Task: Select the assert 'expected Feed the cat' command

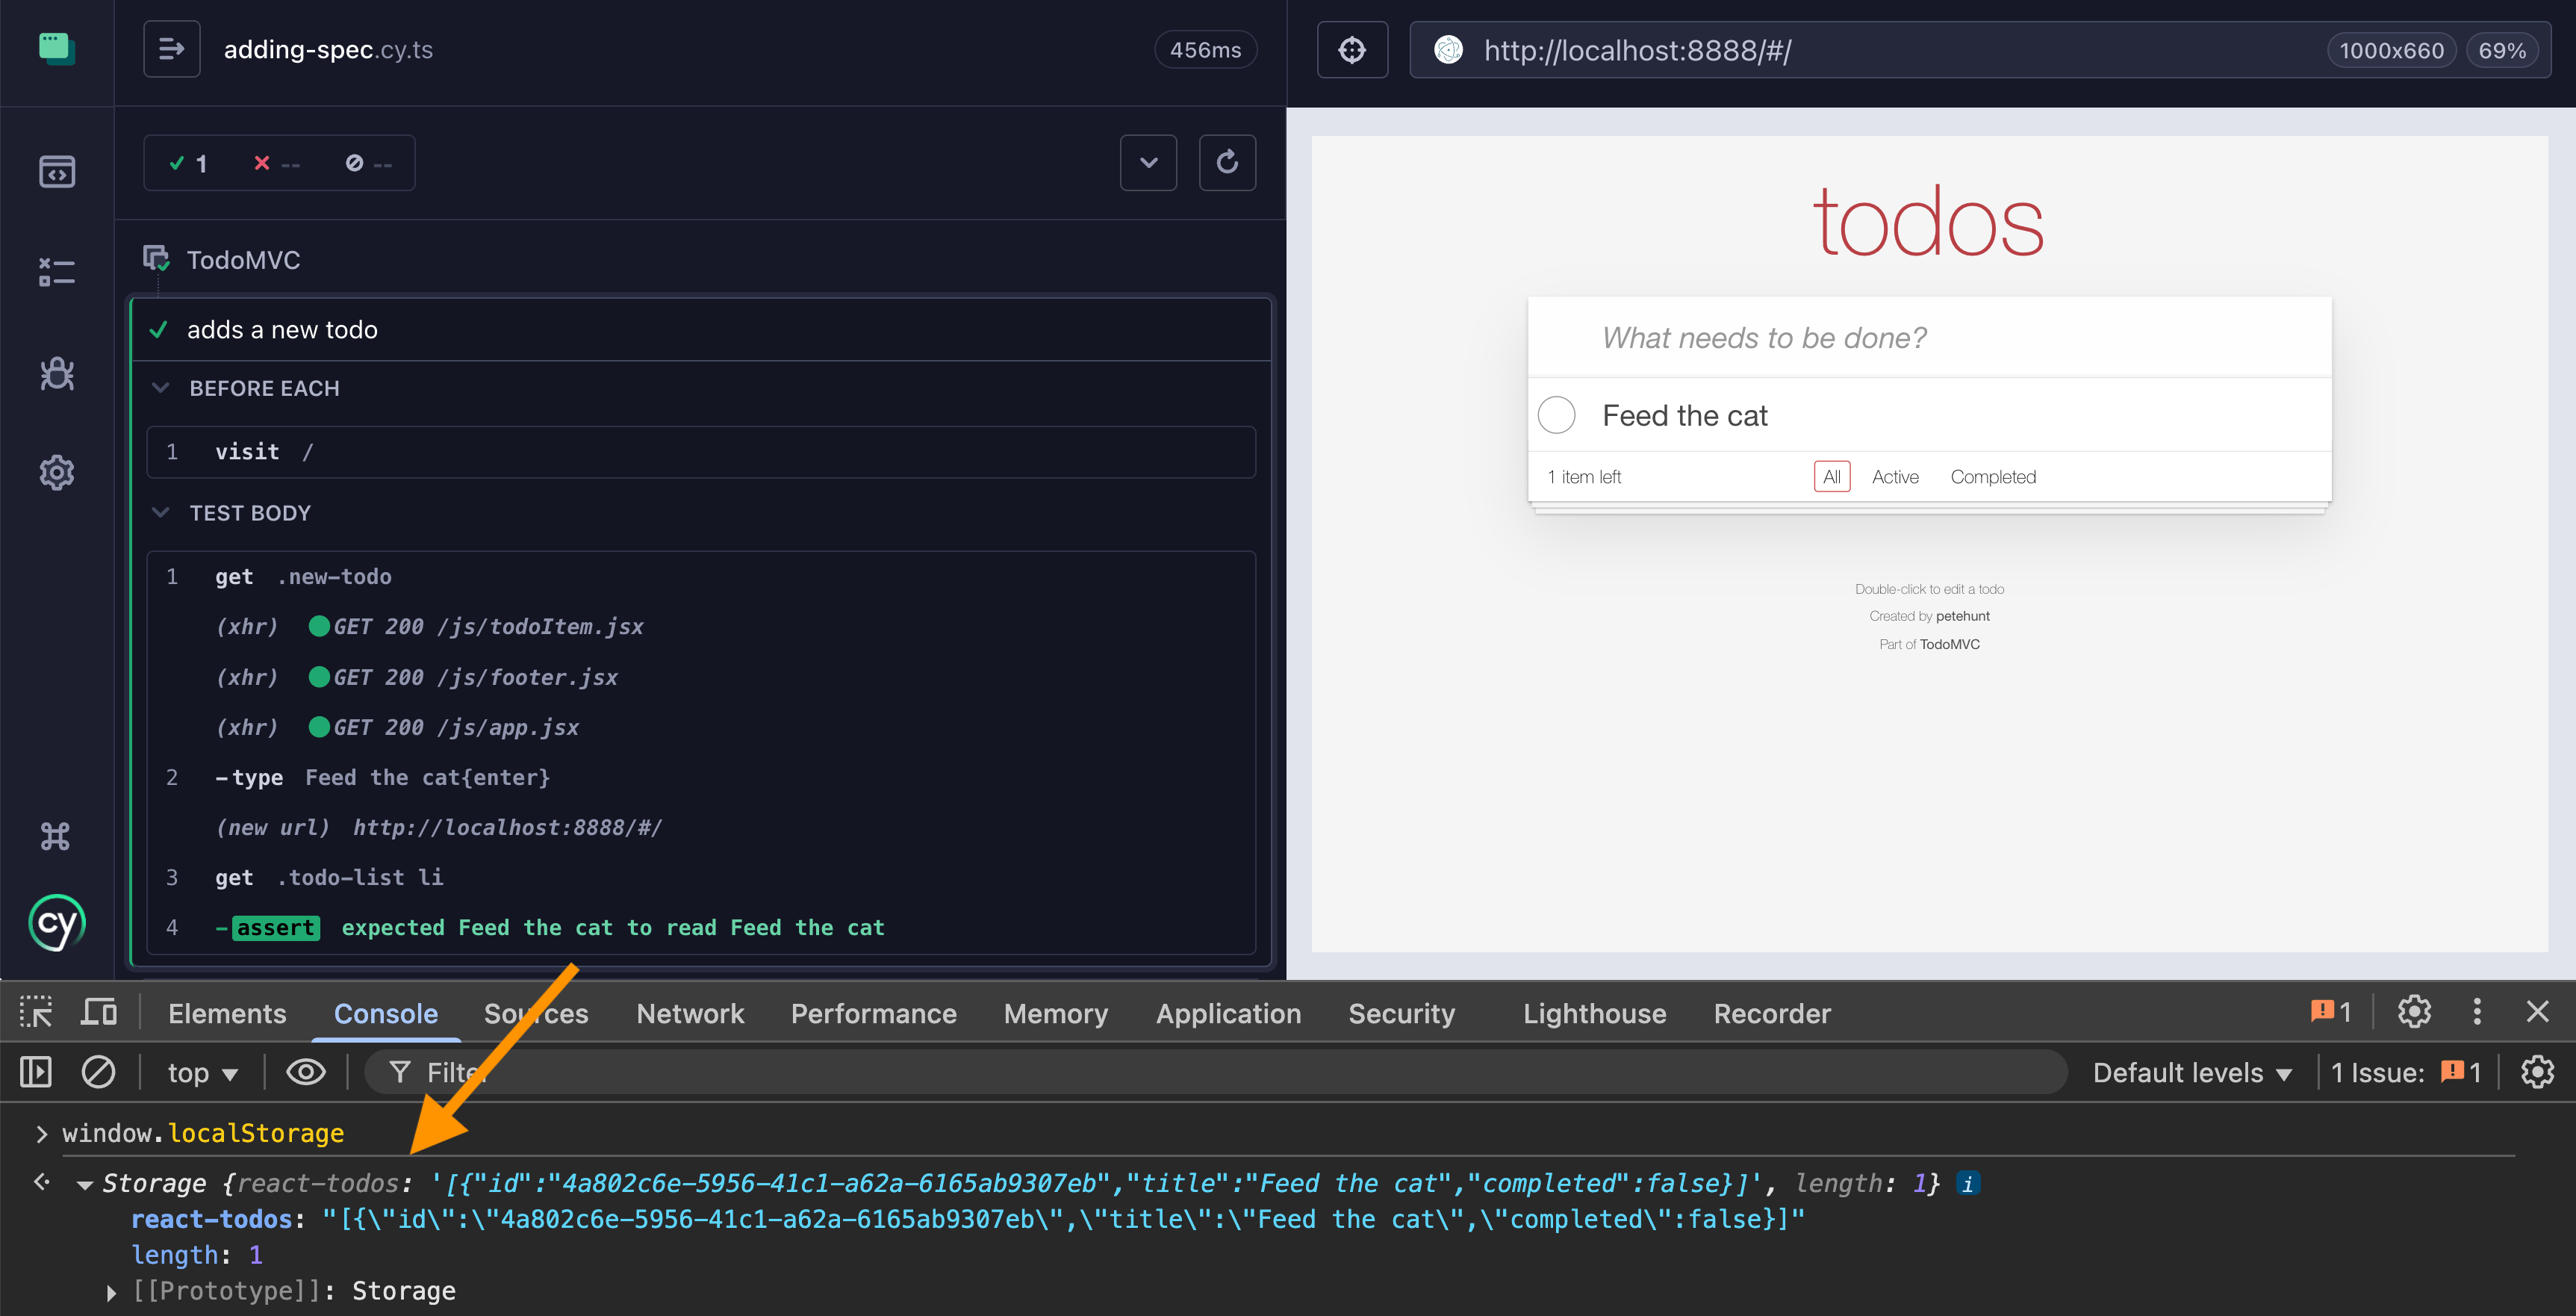Action: tap(701, 928)
